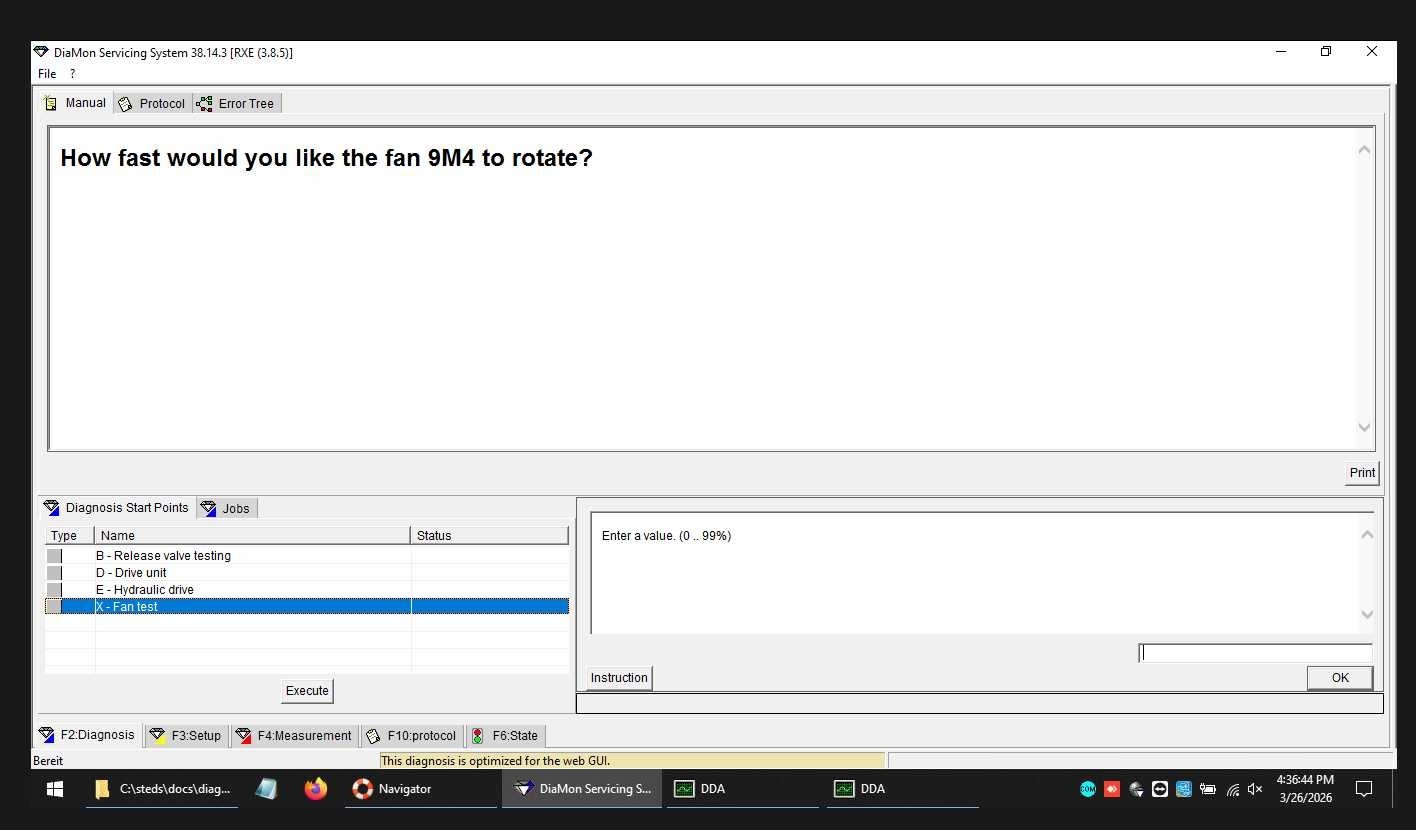
Task: Click type icon of Fan test row
Action: tap(54, 607)
